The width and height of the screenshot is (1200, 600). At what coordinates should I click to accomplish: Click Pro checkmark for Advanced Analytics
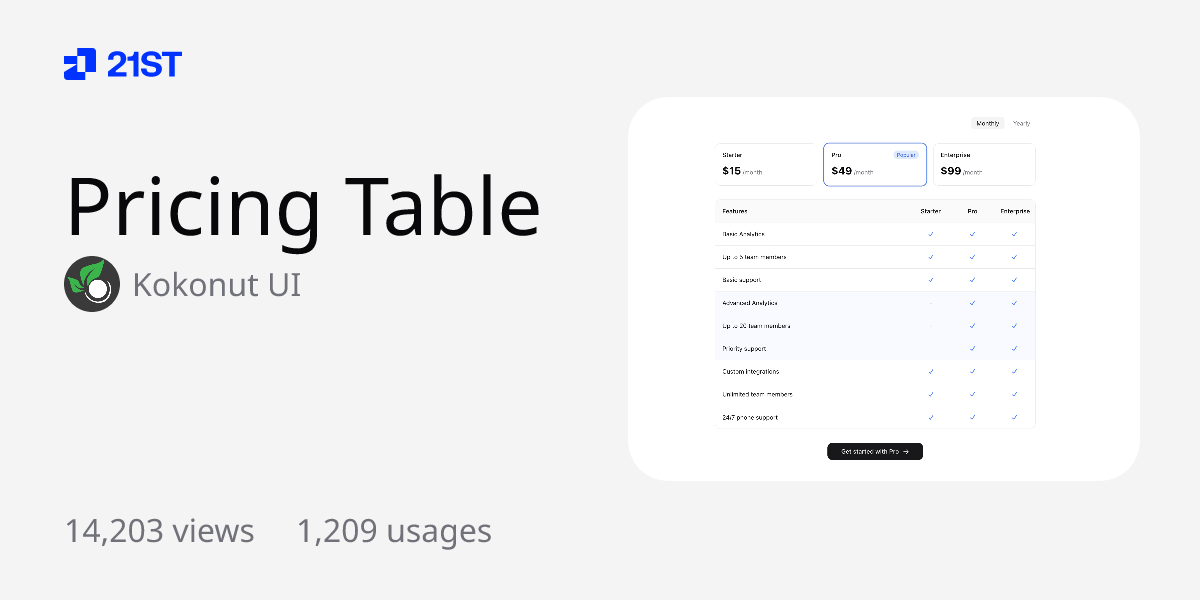pos(972,303)
